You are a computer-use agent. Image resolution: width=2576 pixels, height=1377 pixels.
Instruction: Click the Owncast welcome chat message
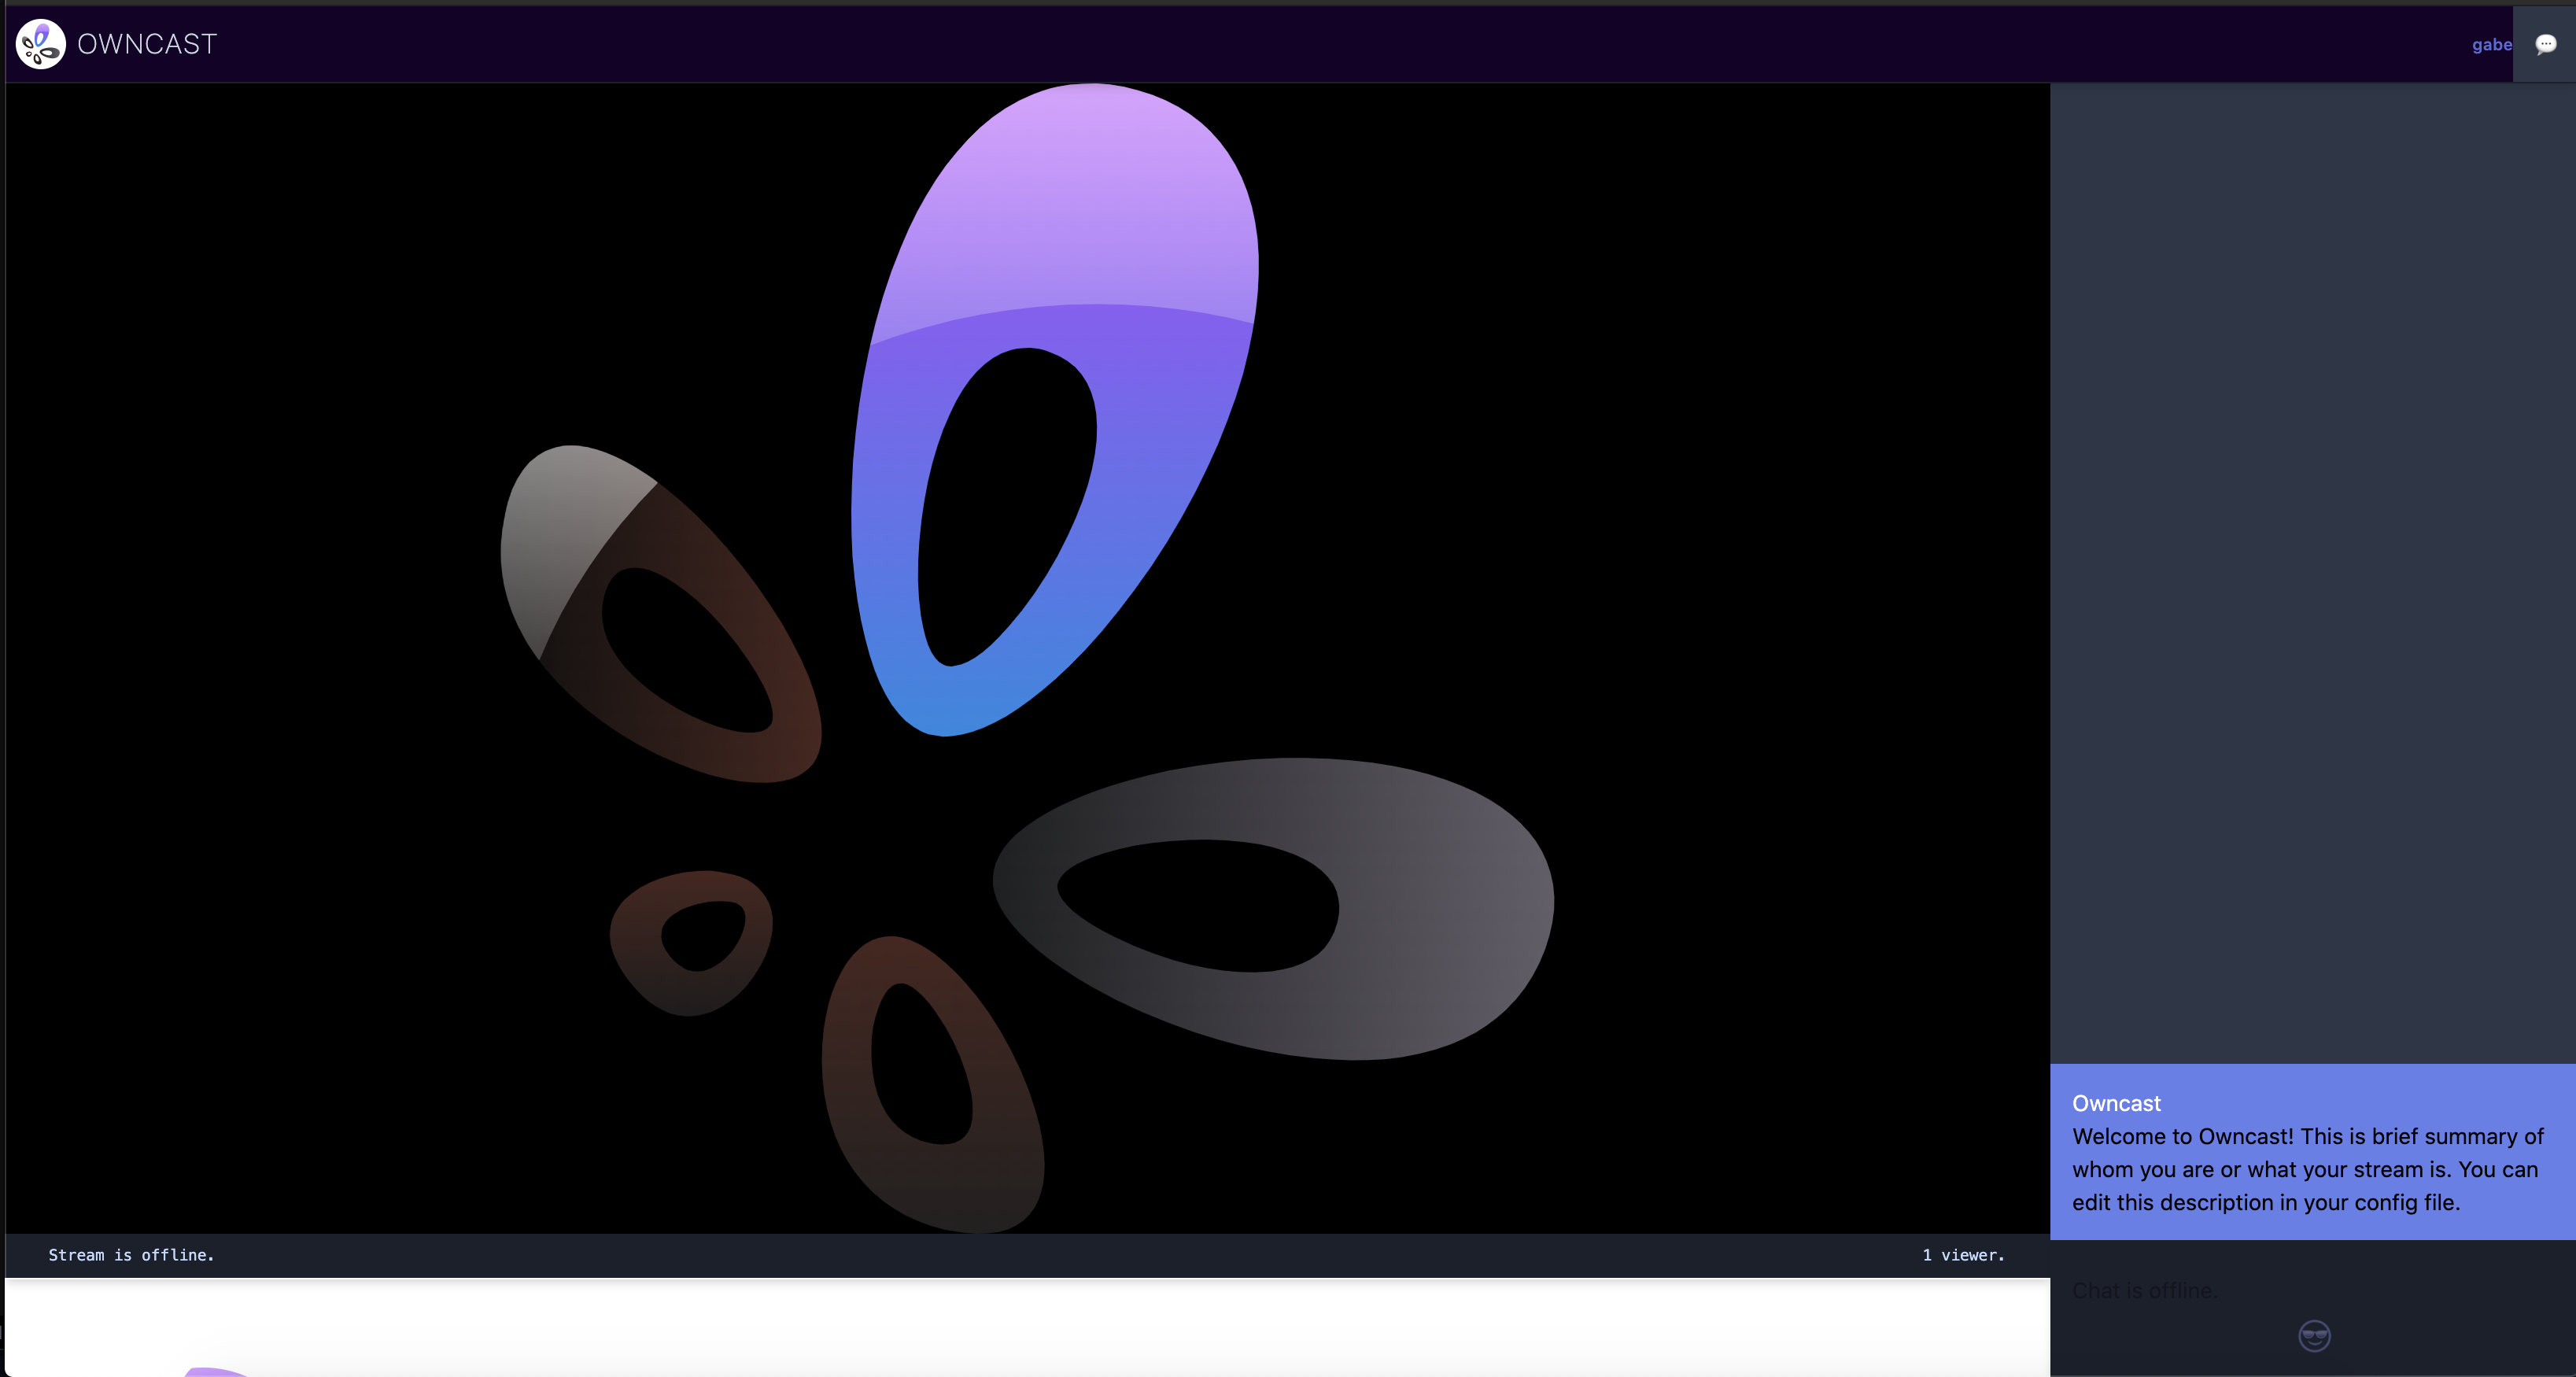[x=2312, y=1152]
